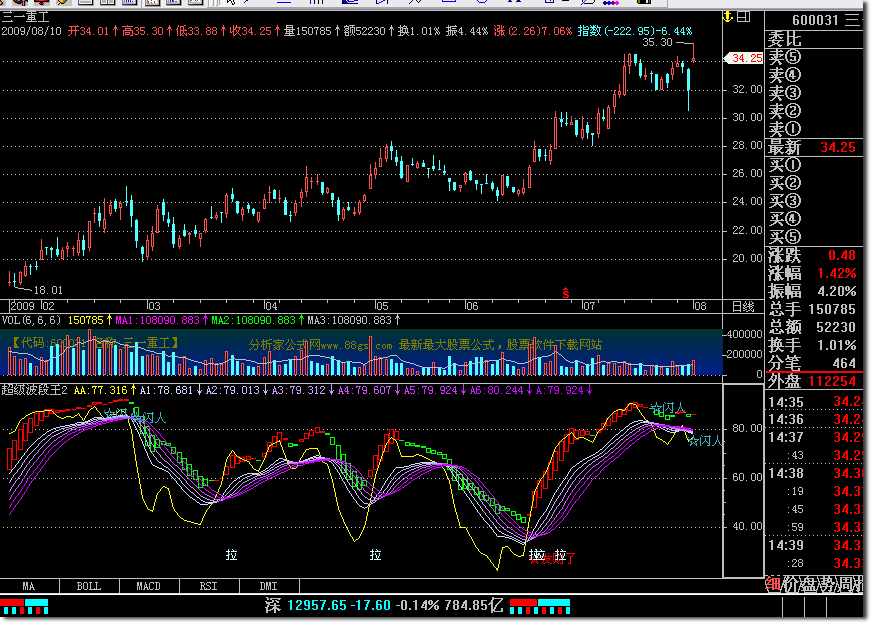Click the 14:38 tick trade row

point(814,473)
